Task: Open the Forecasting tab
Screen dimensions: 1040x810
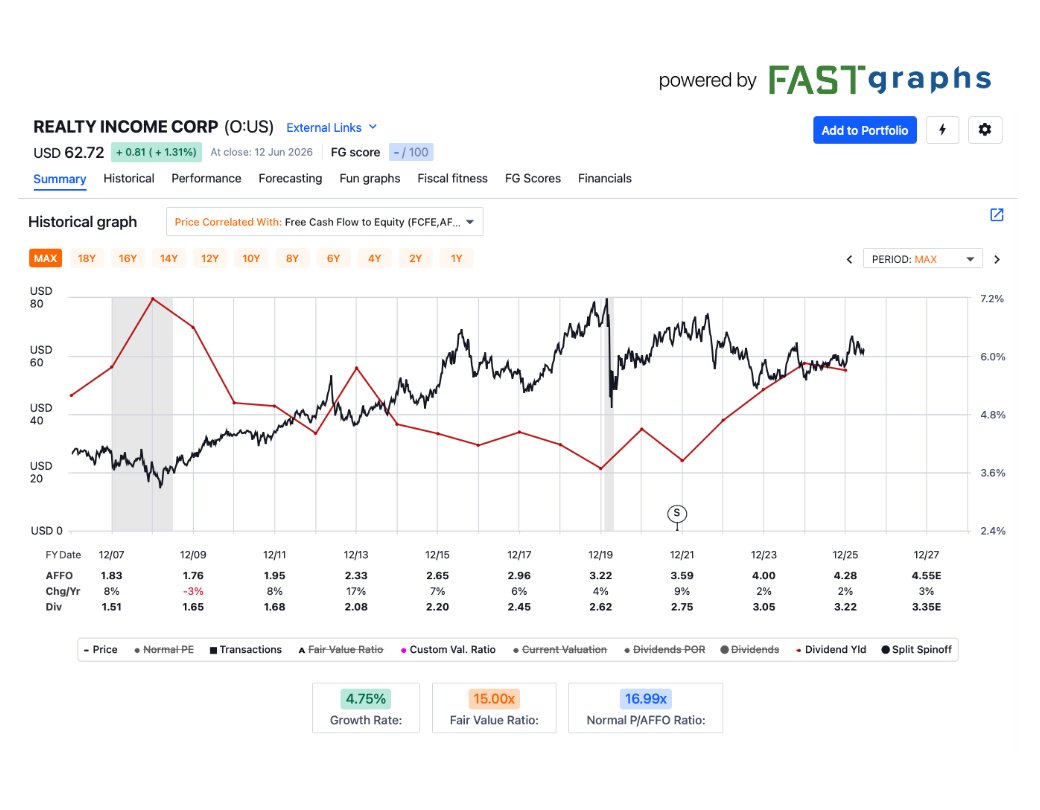Action: point(291,178)
